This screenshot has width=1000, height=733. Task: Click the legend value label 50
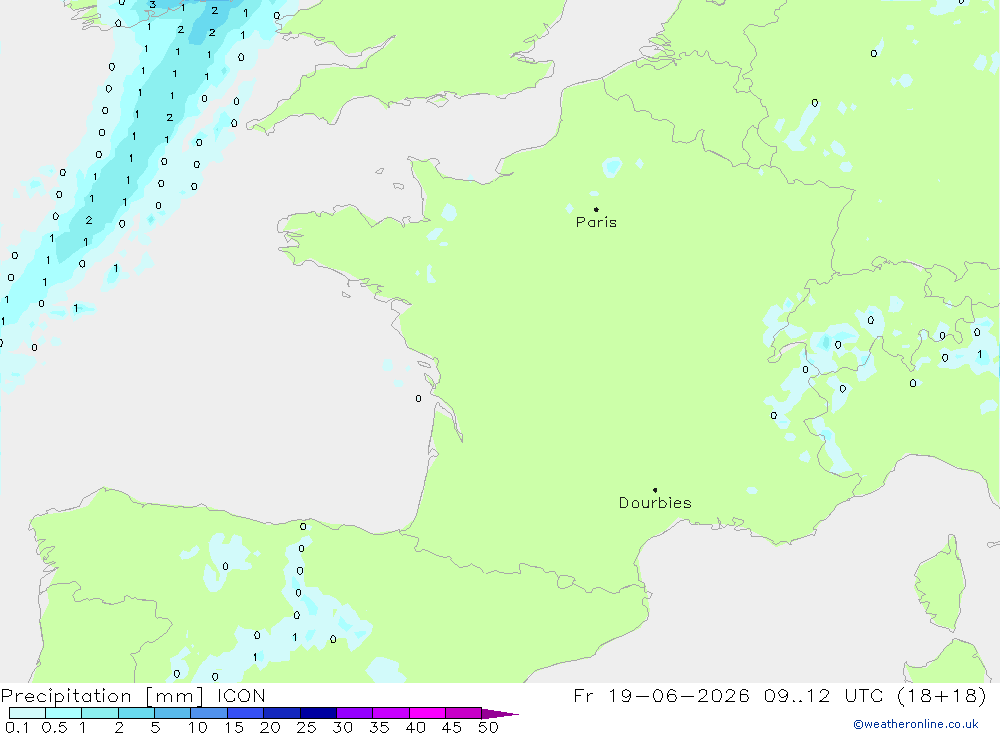[488, 727]
